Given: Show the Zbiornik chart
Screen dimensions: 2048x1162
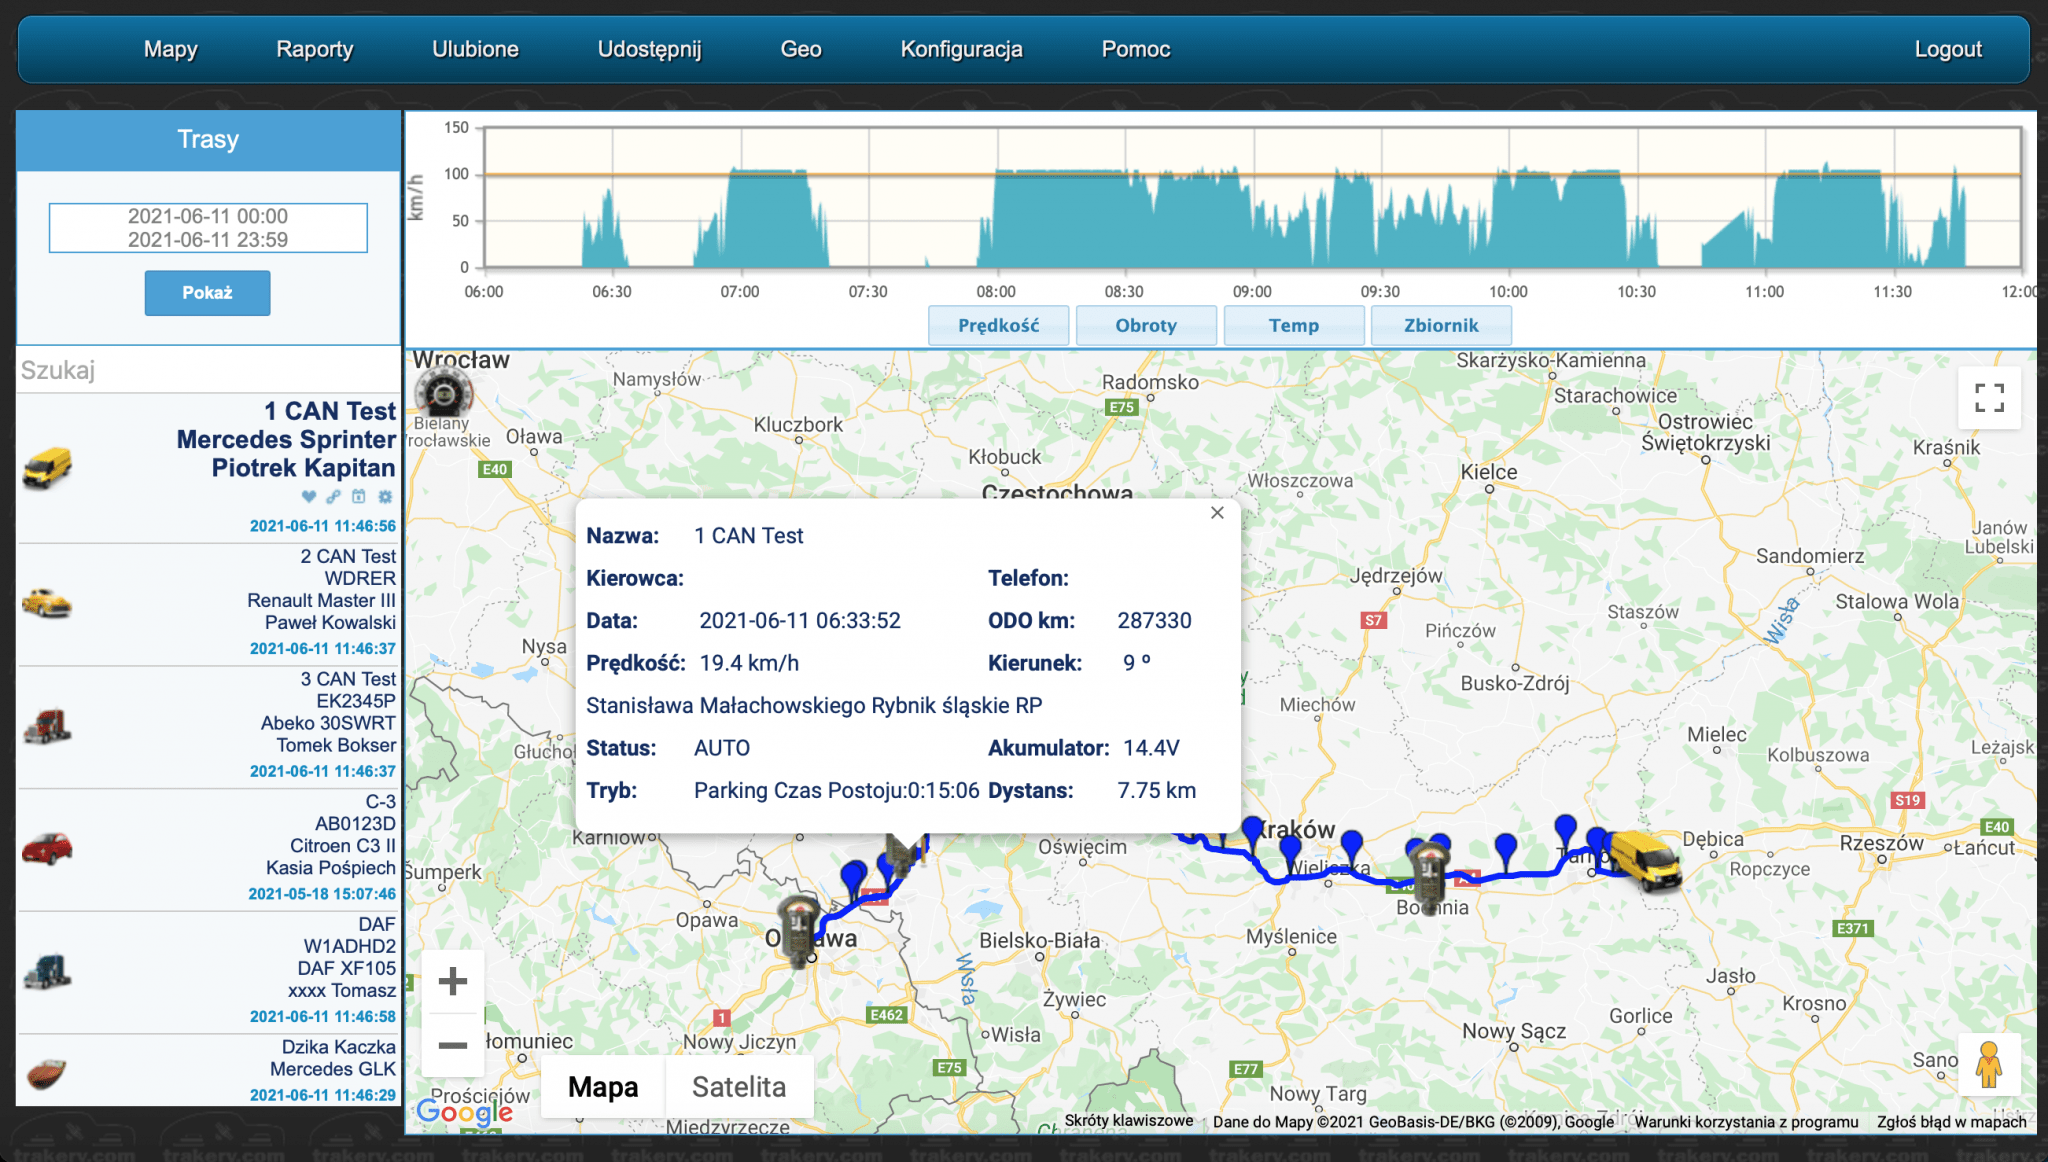Looking at the screenshot, I should pyautogui.click(x=1441, y=325).
